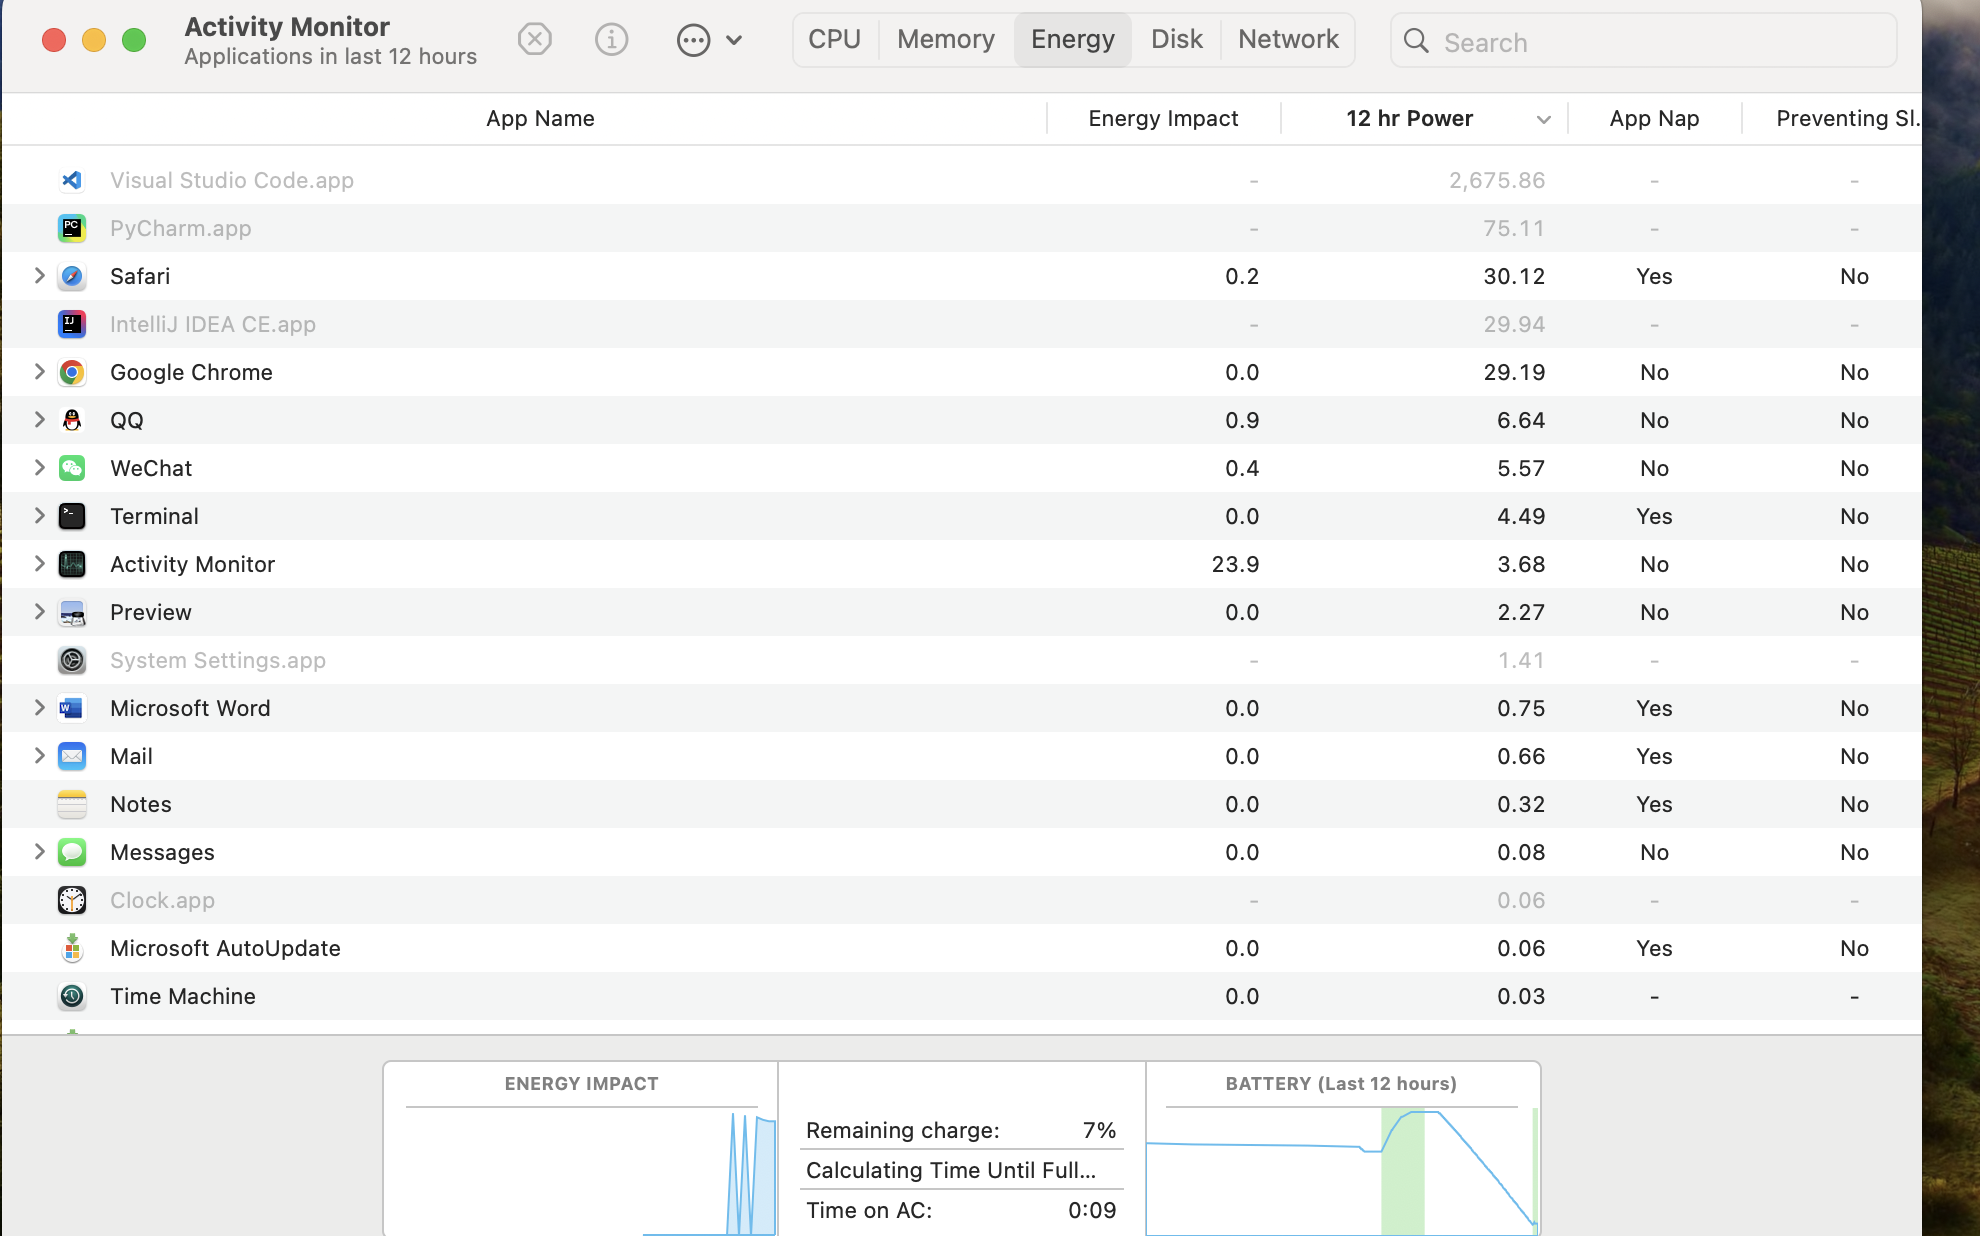Click the stop process X icon
This screenshot has width=1980, height=1236.
[535, 40]
